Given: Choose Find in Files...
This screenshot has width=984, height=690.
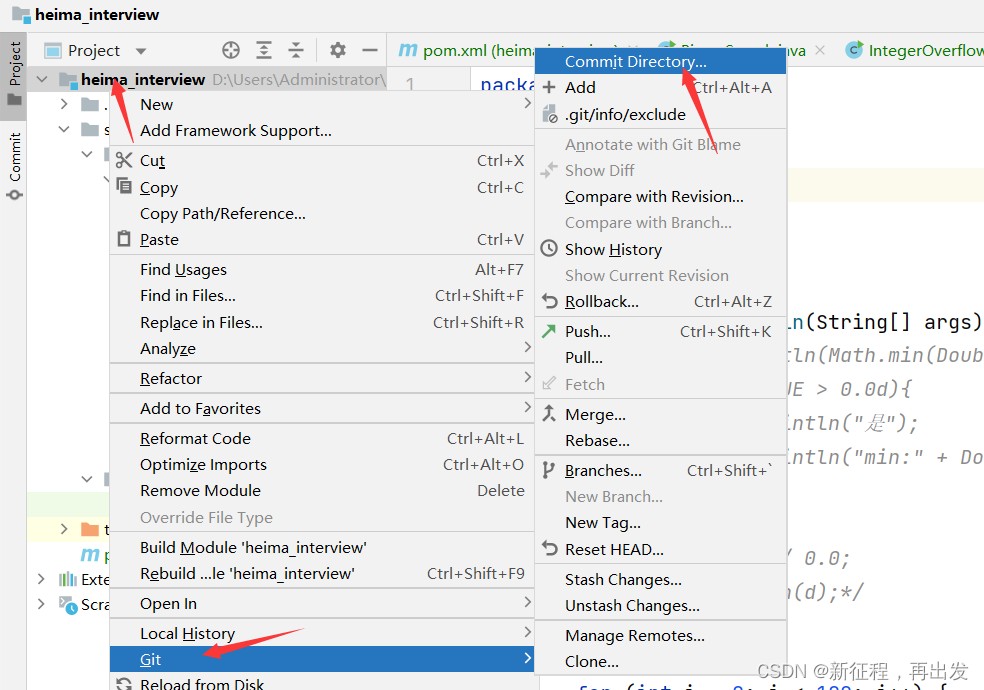Looking at the screenshot, I should (322, 295).
